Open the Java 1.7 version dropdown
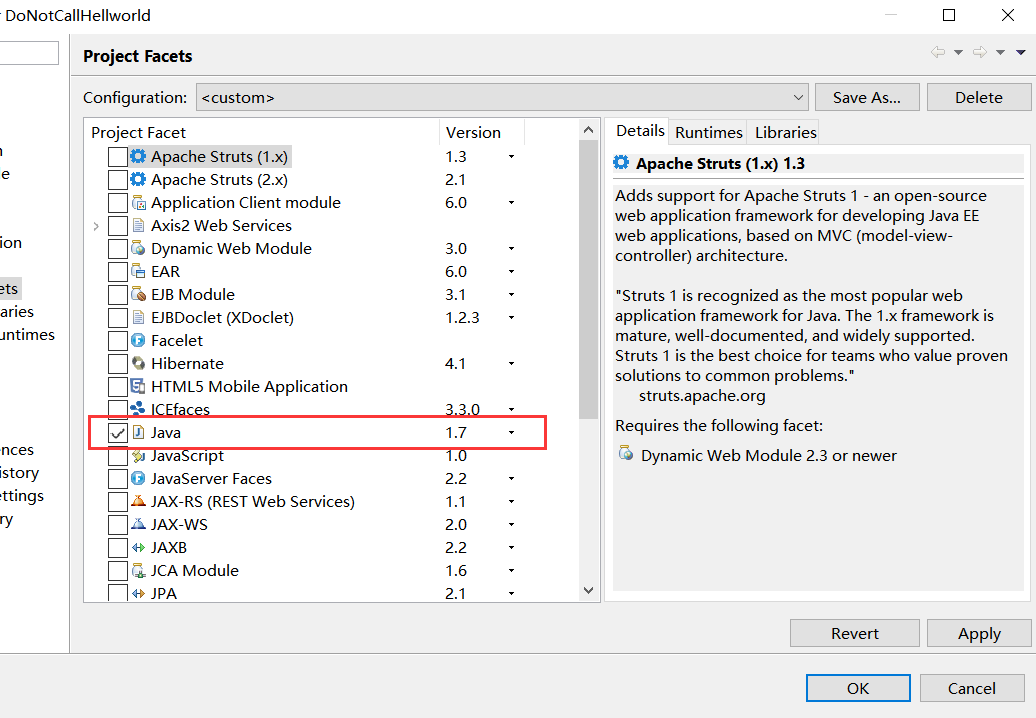1036x718 pixels. pyautogui.click(x=511, y=433)
